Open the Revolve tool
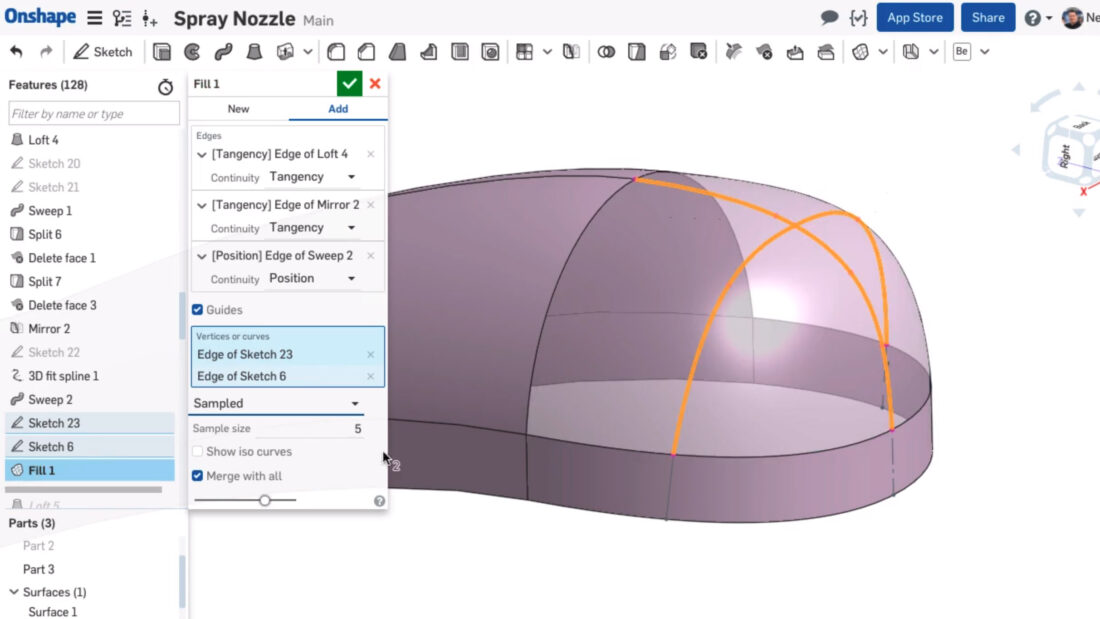The width and height of the screenshot is (1100, 619). [x=195, y=51]
